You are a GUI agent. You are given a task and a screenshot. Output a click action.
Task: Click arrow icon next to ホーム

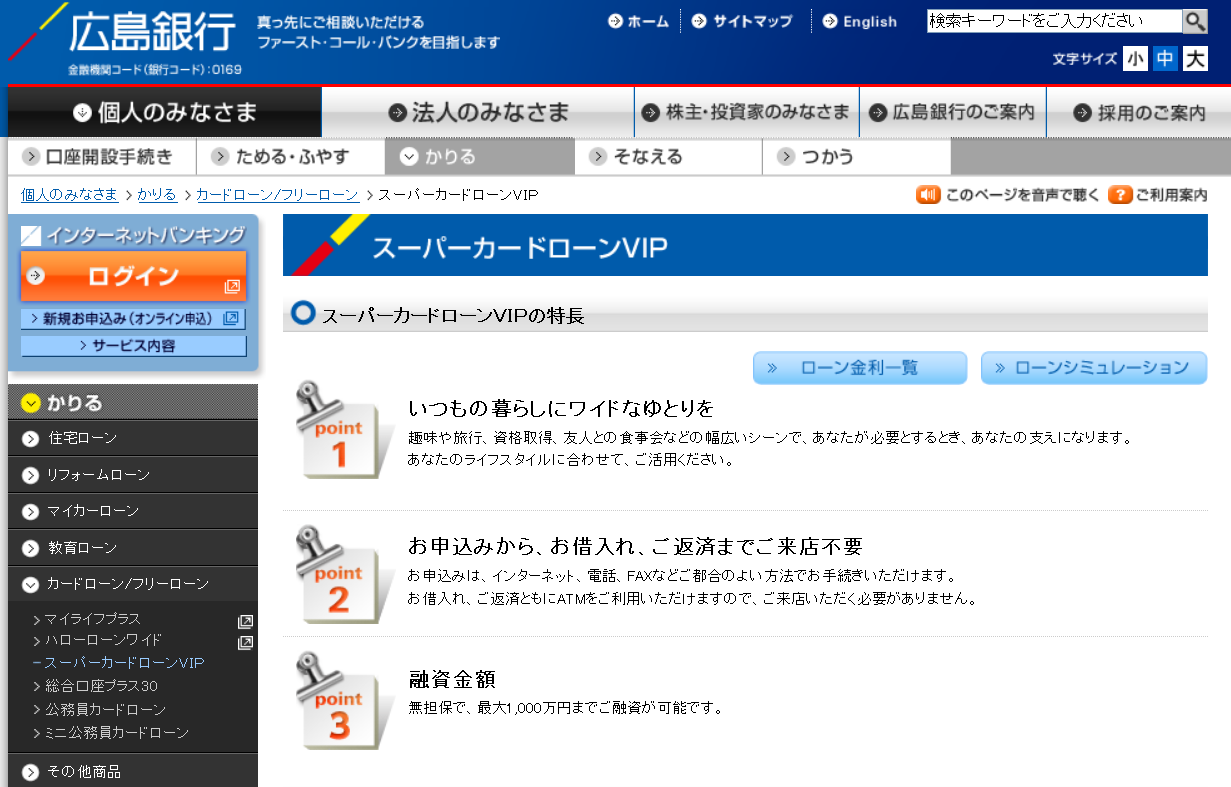tap(615, 21)
